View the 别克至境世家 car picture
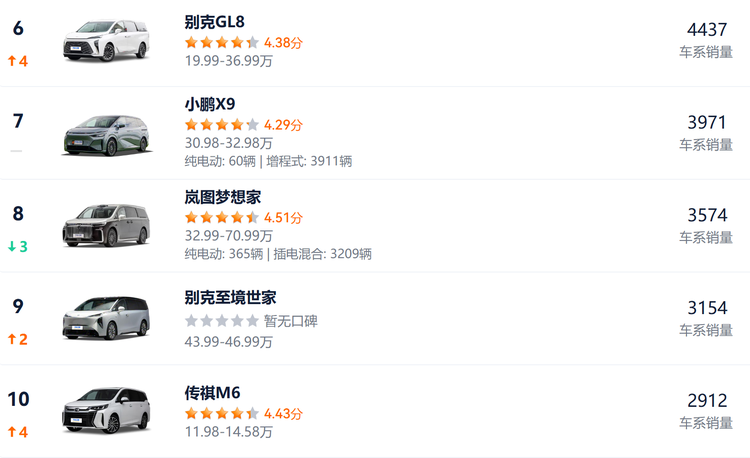Screen dimensions: 750x458 tap(105, 318)
